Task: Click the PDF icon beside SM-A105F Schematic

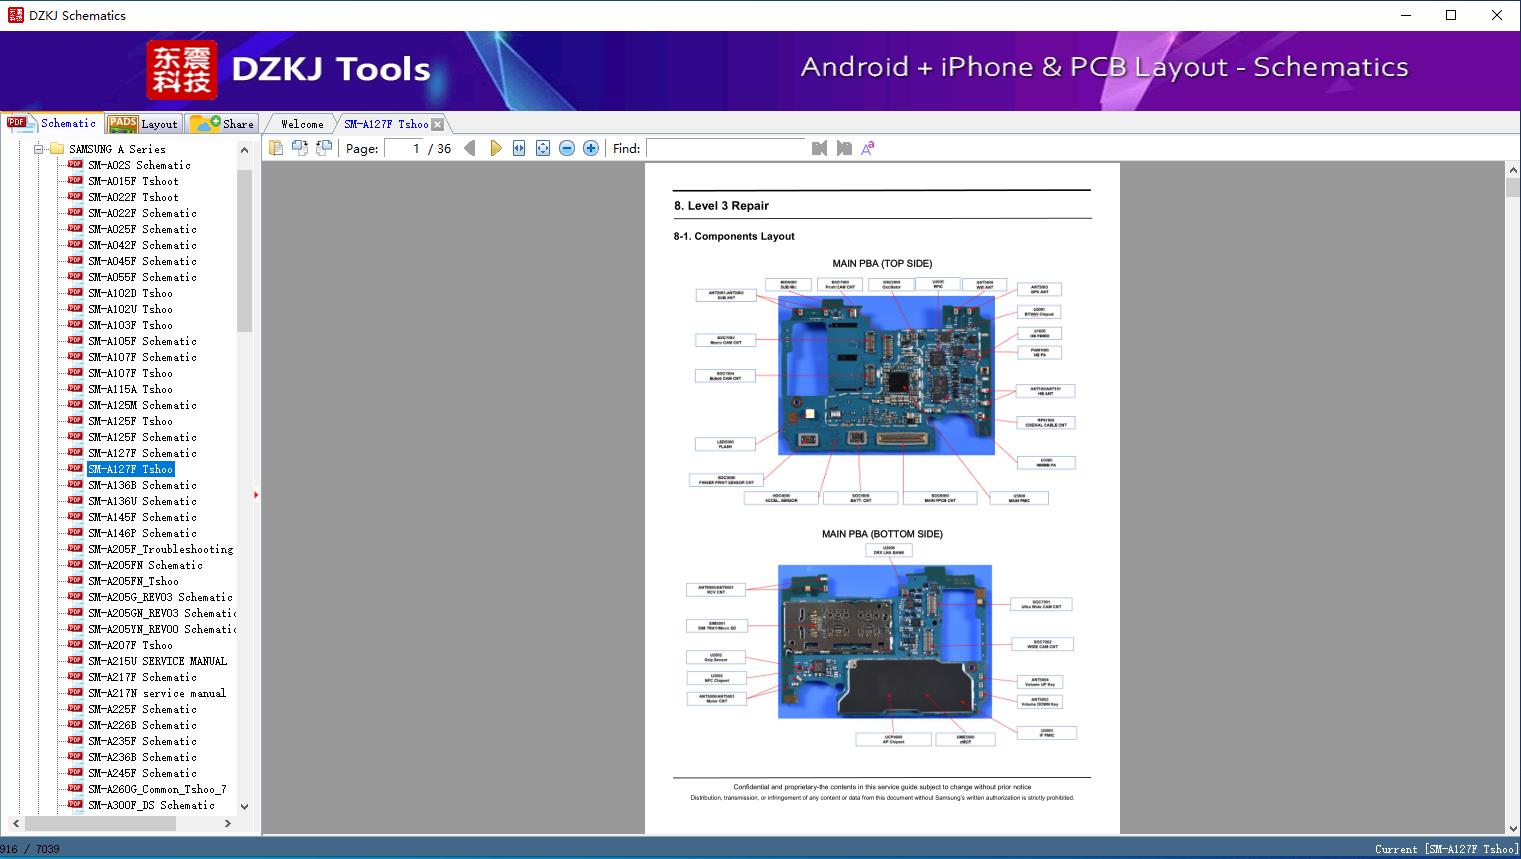Action: coord(75,340)
